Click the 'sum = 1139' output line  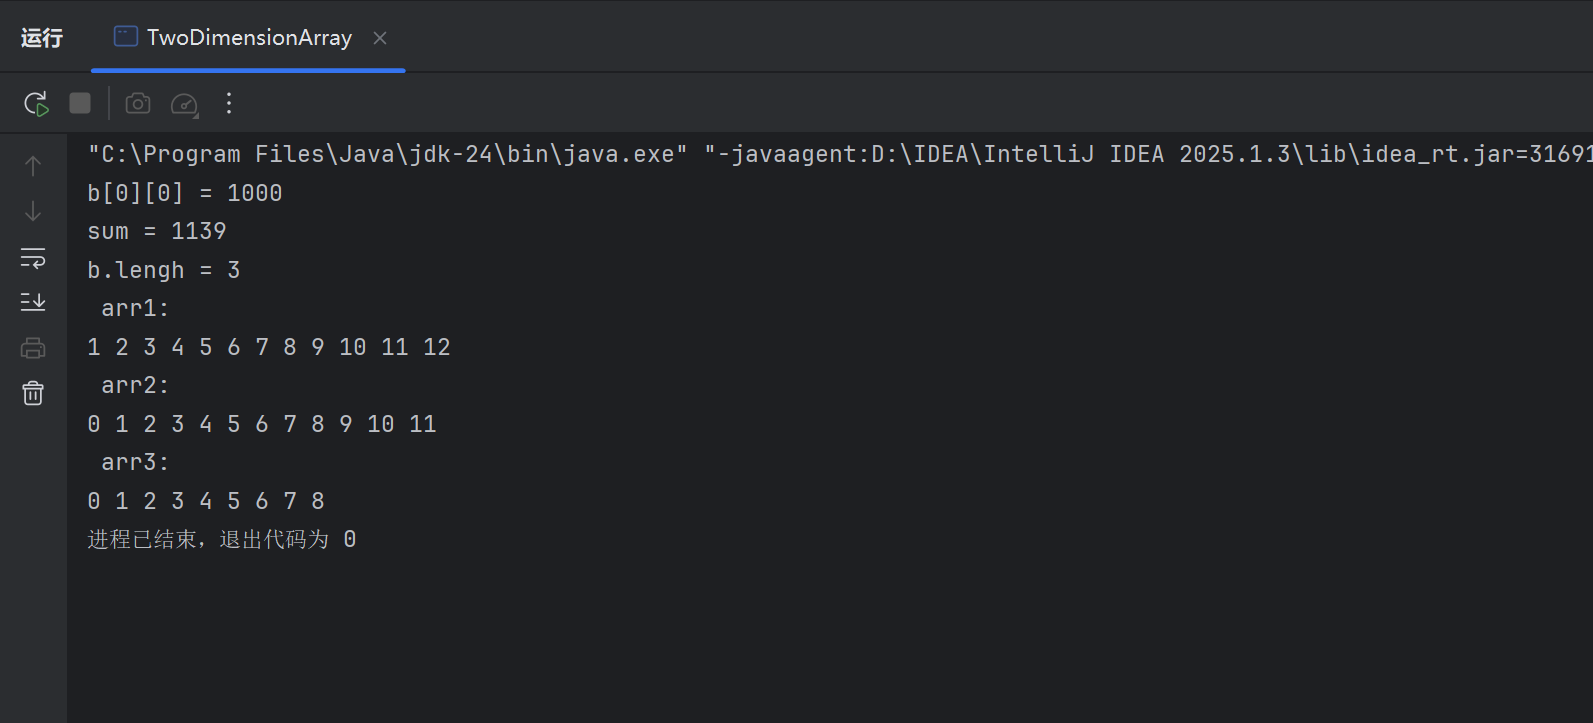click(x=156, y=231)
